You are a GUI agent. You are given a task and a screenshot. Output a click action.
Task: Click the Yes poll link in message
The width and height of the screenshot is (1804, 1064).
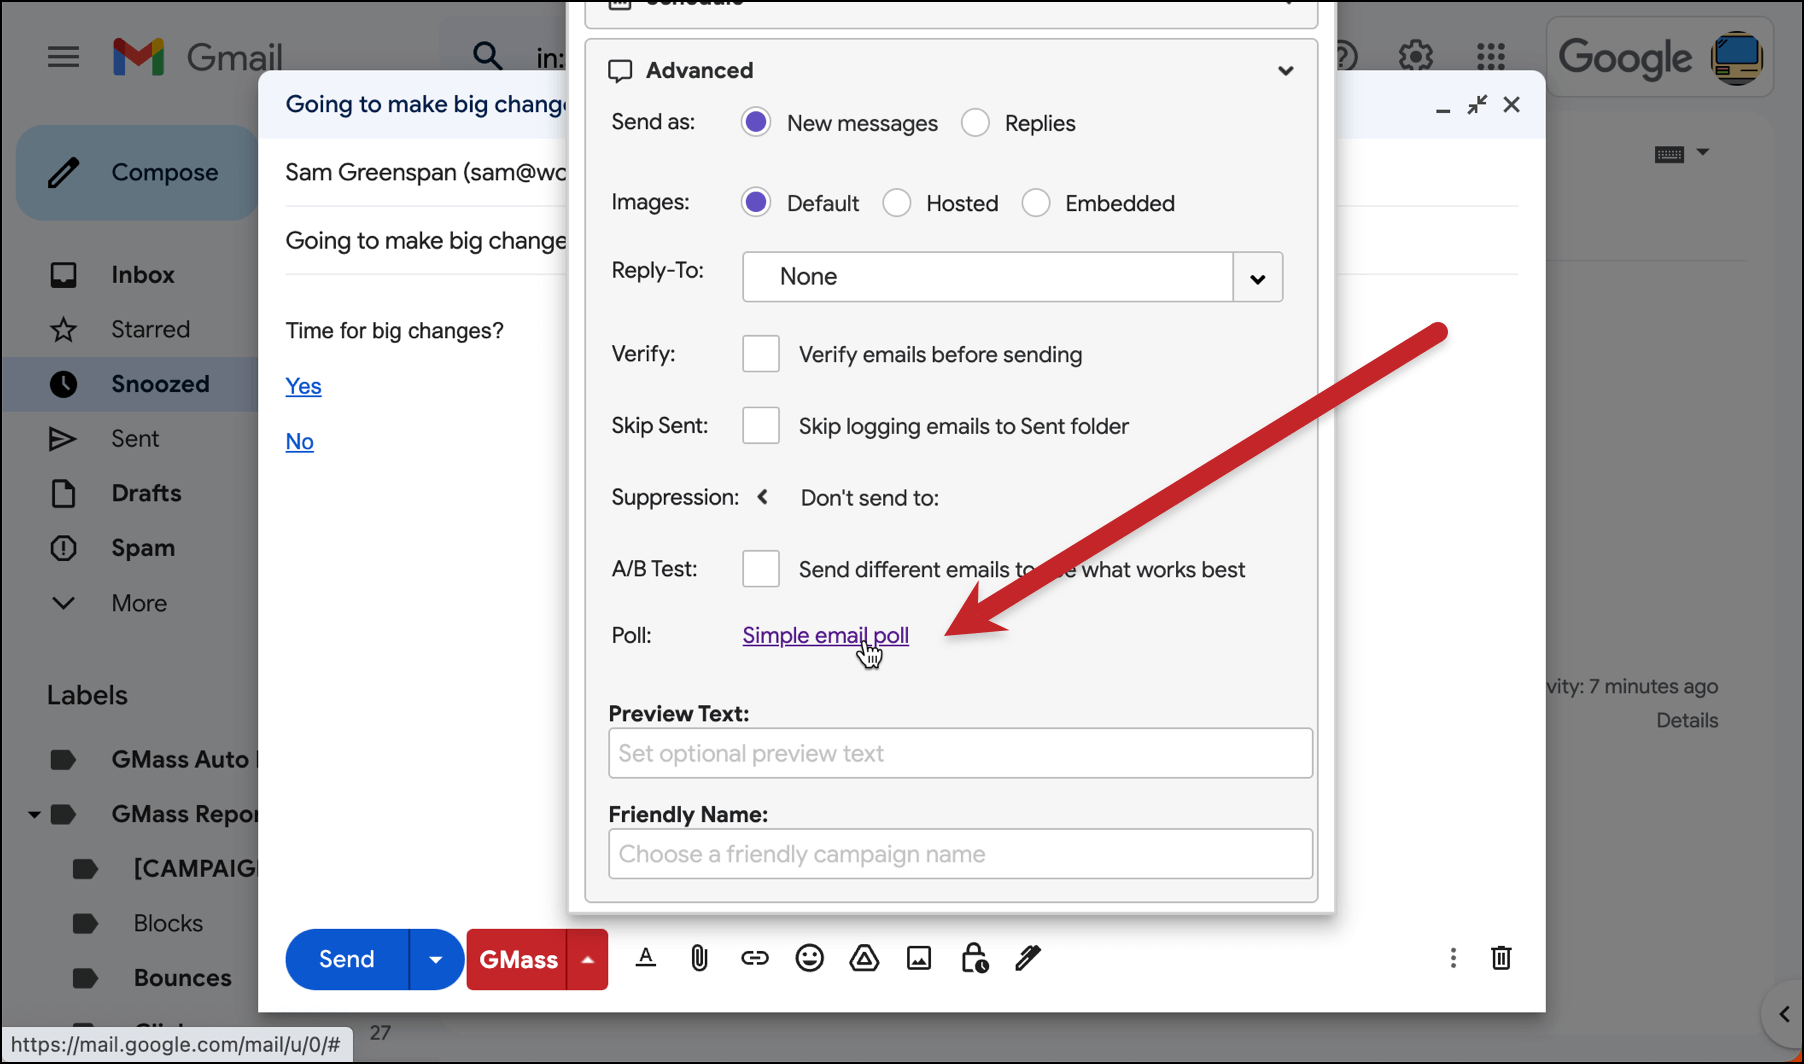pos(303,386)
